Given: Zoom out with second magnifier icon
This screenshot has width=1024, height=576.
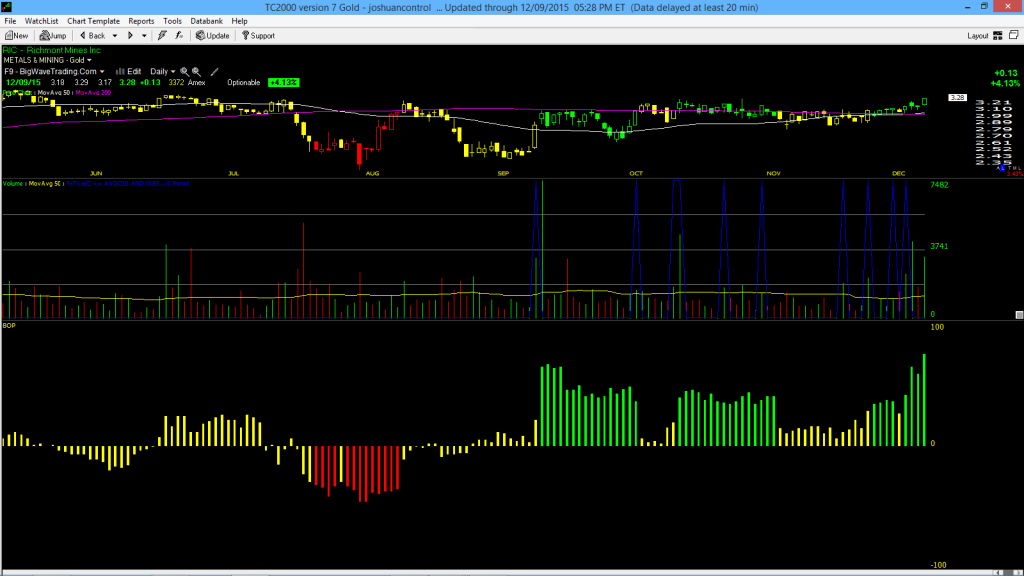Looking at the screenshot, I should pyautogui.click(x=196, y=72).
